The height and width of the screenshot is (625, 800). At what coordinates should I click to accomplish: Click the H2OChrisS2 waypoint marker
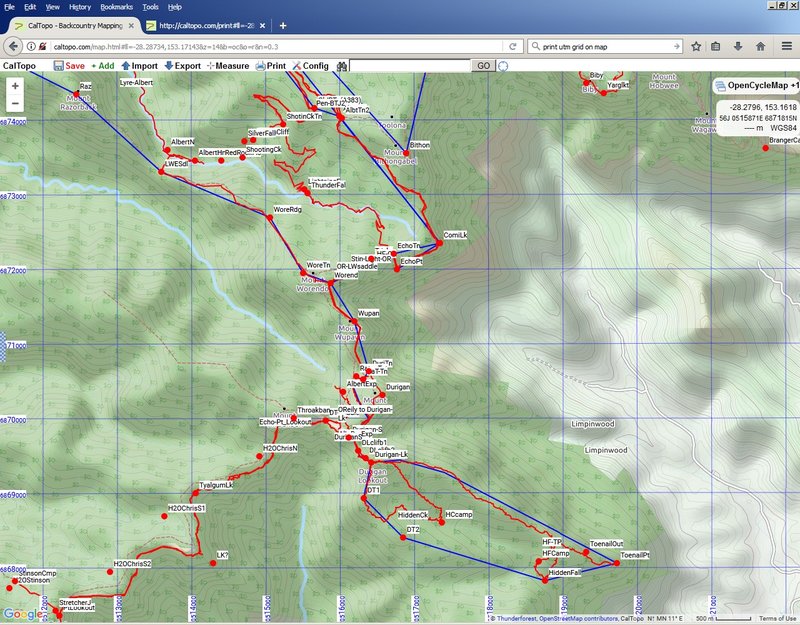pyautogui.click(x=110, y=572)
